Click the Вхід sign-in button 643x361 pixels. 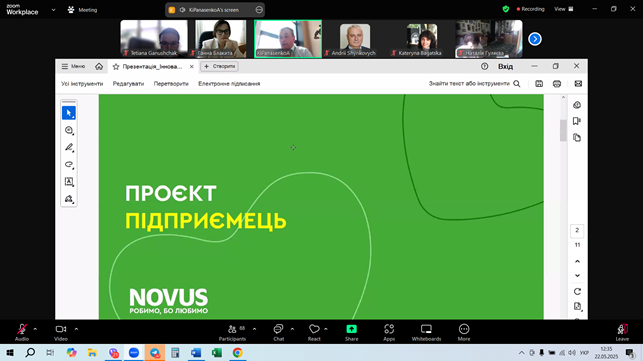coord(505,66)
